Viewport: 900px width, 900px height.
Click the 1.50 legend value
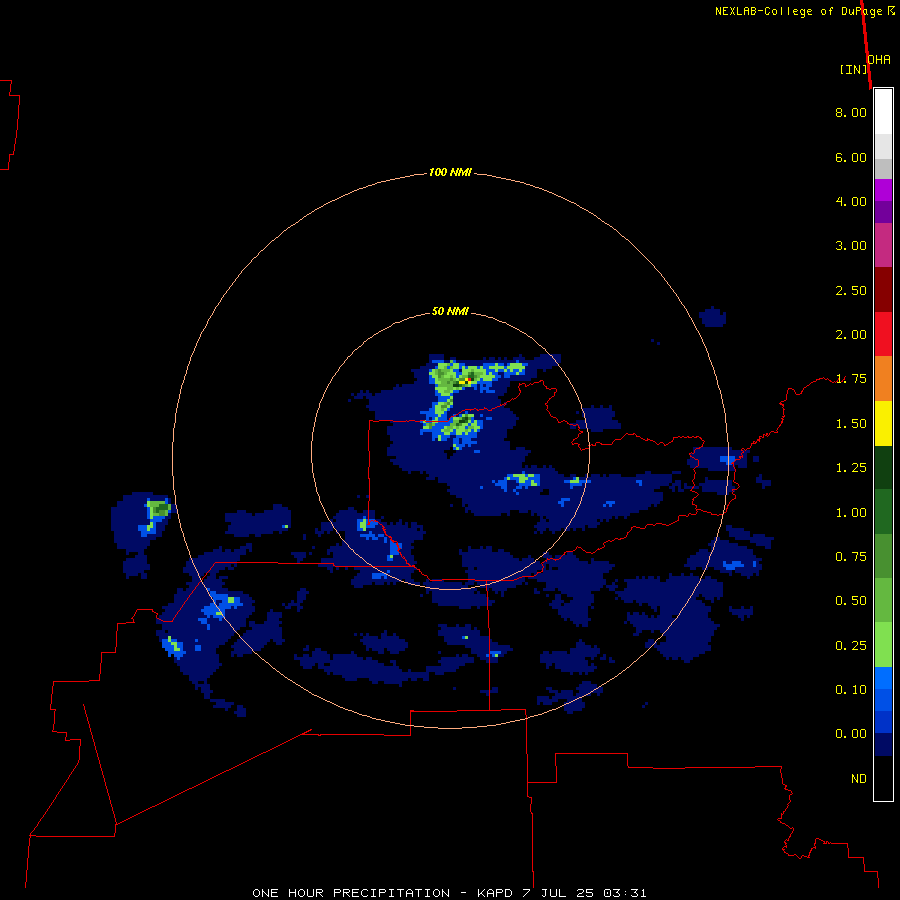[851, 424]
